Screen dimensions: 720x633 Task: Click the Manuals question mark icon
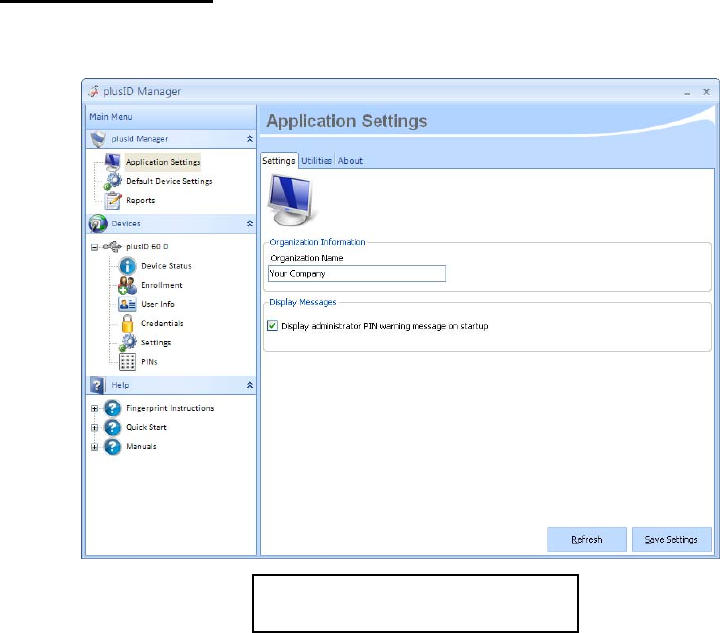point(112,447)
